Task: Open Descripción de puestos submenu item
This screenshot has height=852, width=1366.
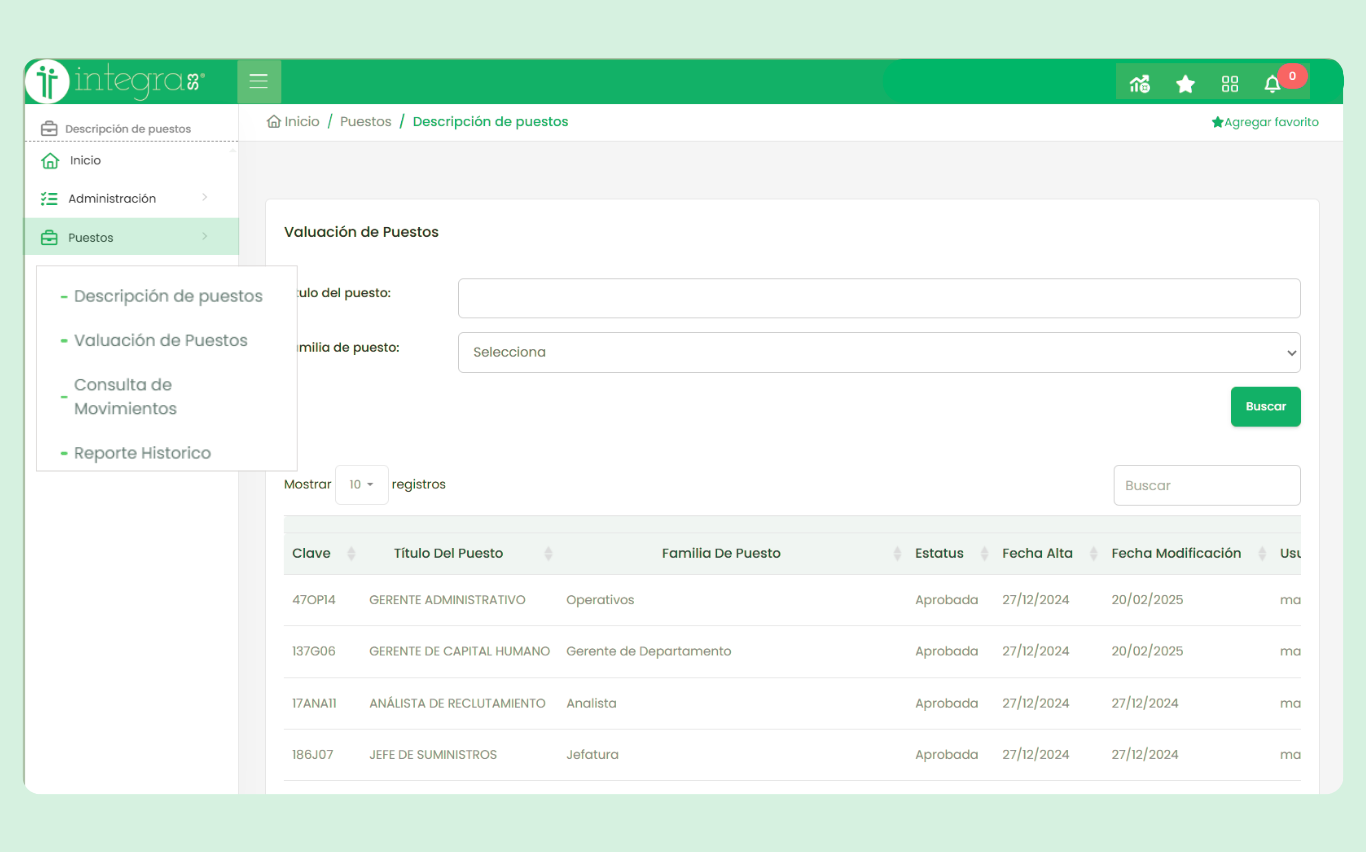Action: 168,296
